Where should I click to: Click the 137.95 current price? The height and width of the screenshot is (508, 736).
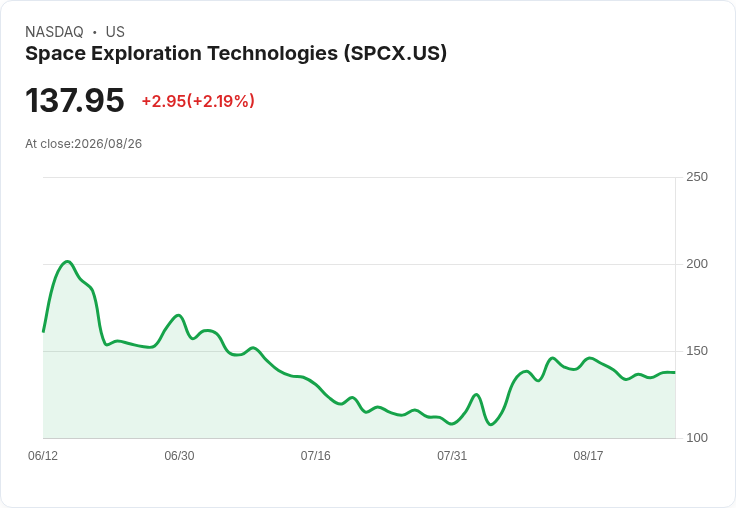75,100
